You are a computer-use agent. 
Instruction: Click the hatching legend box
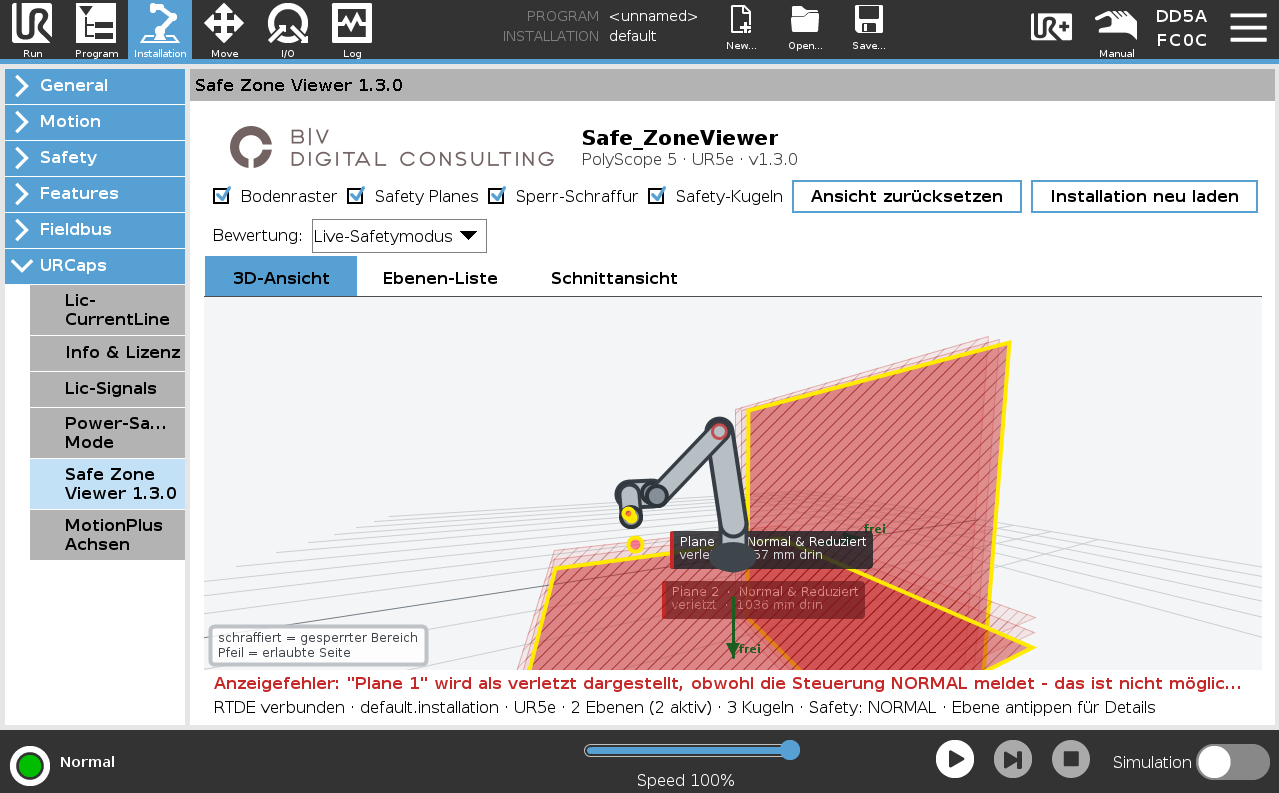click(318, 645)
